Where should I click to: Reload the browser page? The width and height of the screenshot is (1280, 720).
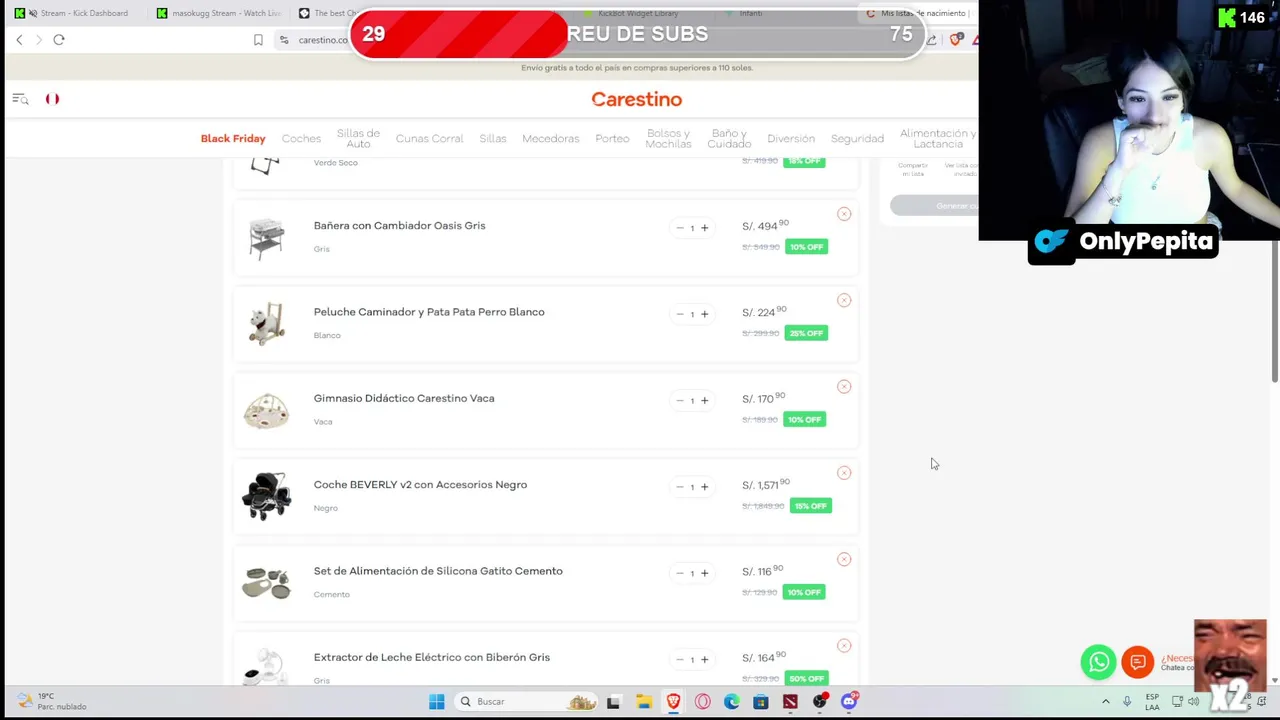point(59,40)
